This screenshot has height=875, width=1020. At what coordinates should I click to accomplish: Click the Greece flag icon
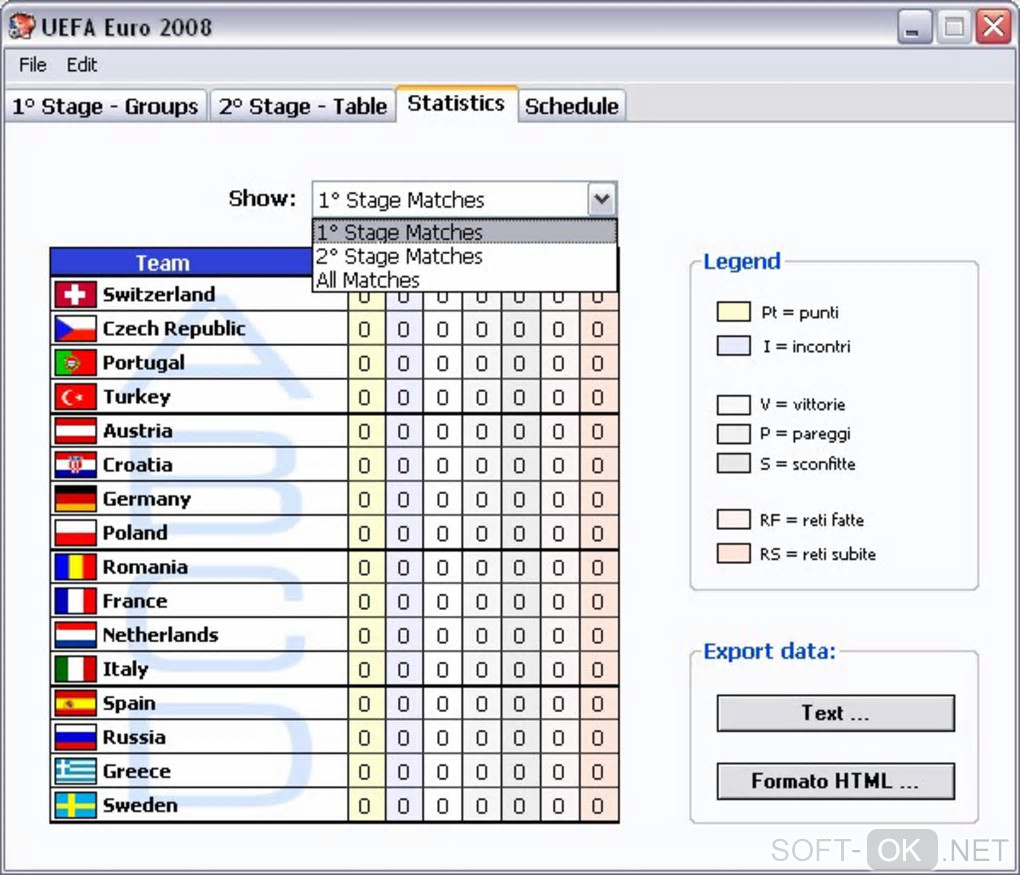75,771
